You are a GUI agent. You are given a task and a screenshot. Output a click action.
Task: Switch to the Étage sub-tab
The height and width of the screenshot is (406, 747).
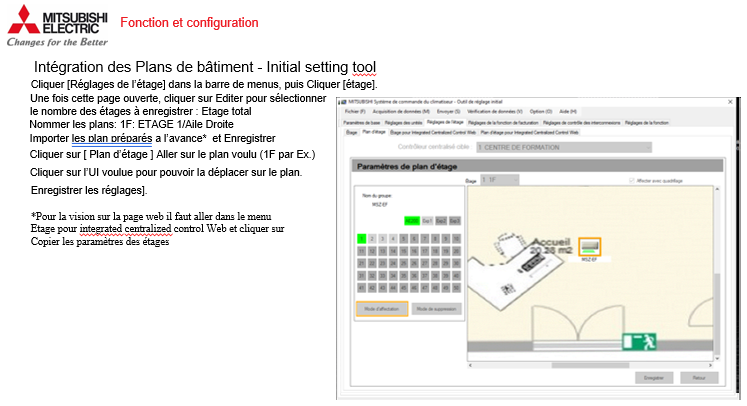point(352,132)
